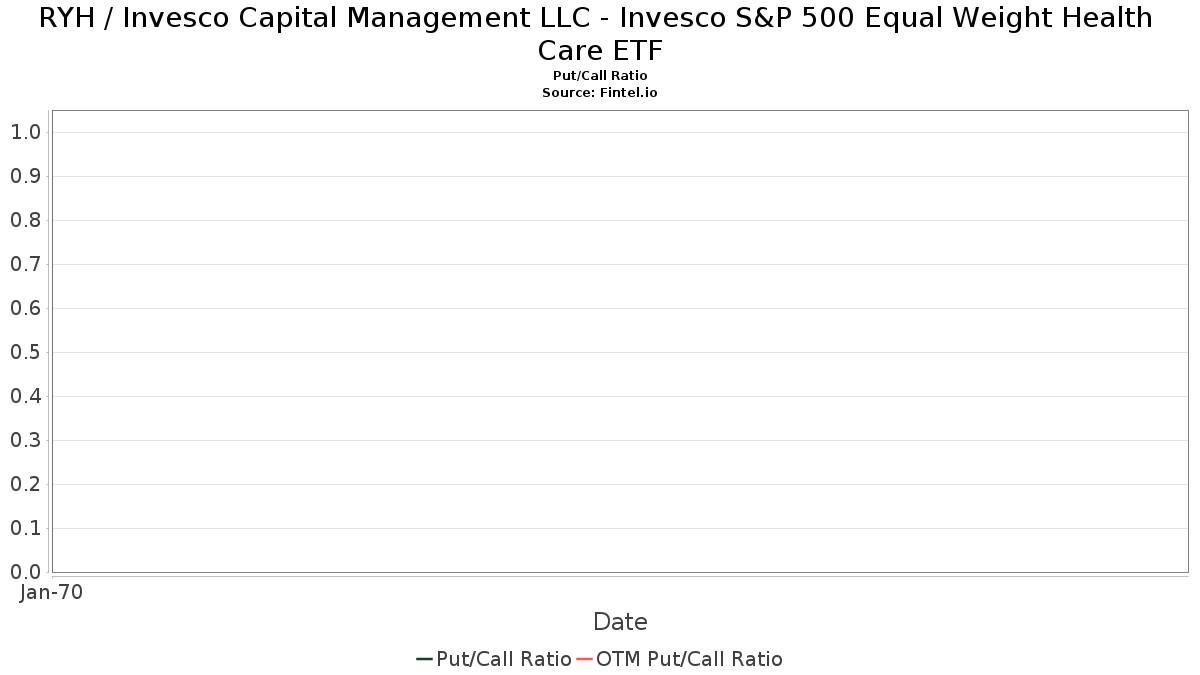Image resolution: width=1200 pixels, height=675 pixels.
Task: Open the Source: Fintel.io attribution
Action: coord(600,92)
